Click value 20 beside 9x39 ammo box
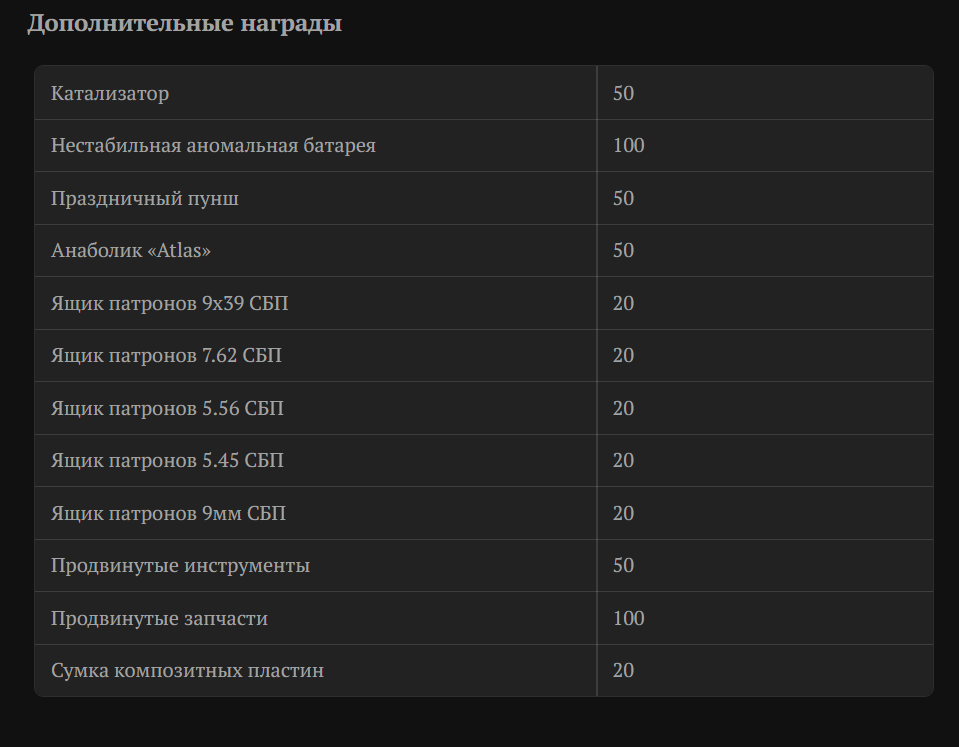Screen dimensions: 959x747 (x=623, y=303)
